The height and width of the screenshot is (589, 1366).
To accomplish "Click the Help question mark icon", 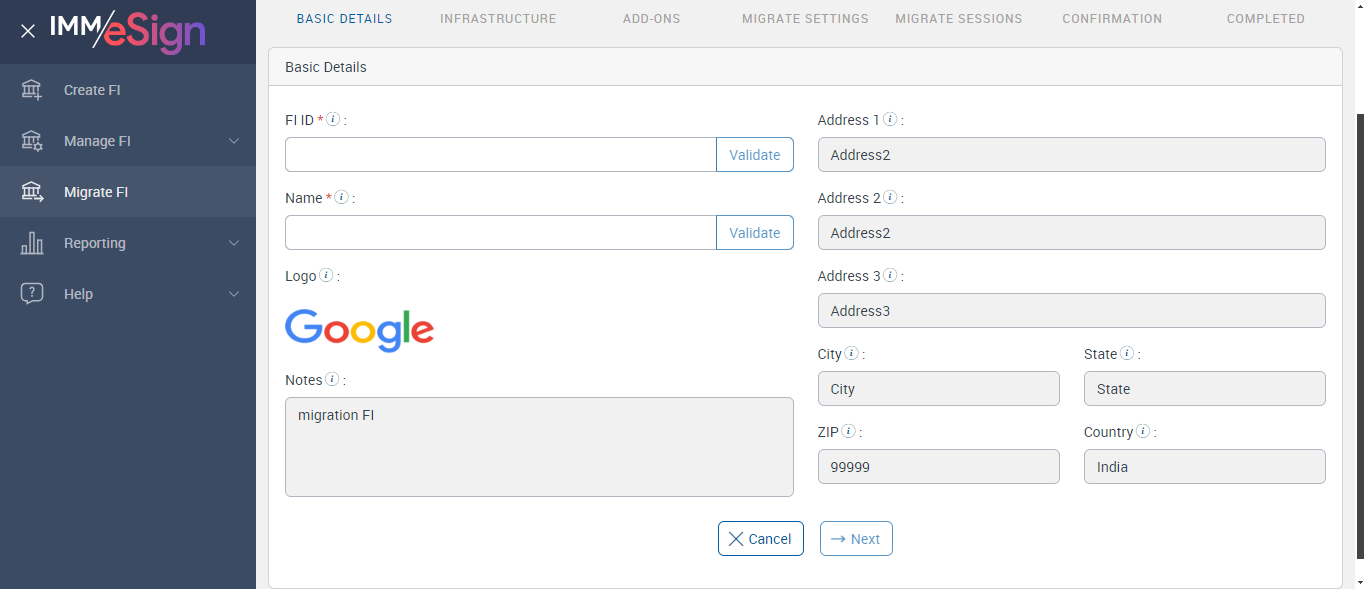I will click(32, 294).
